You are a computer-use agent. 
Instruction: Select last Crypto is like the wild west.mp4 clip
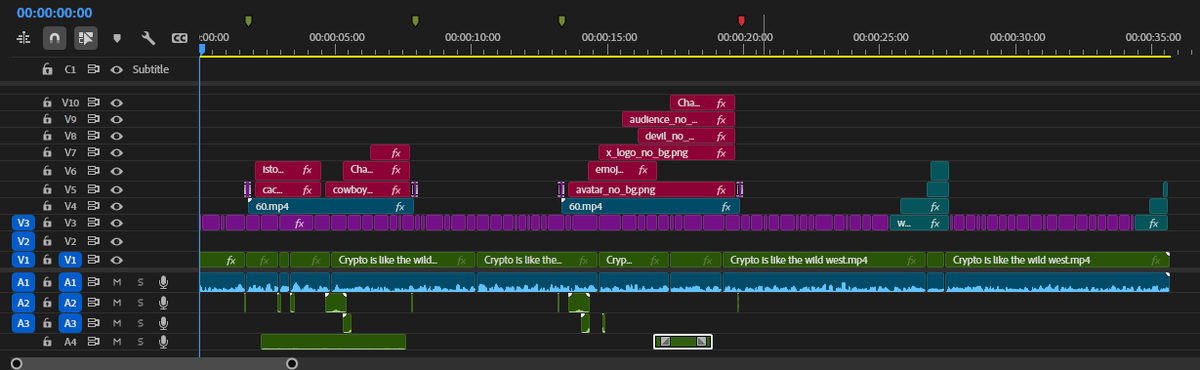[x=1057, y=260]
